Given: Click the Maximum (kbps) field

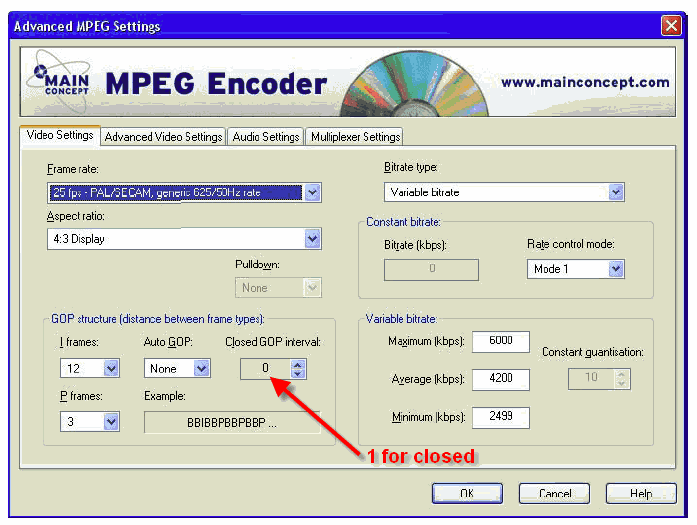Looking at the screenshot, I should [501, 341].
